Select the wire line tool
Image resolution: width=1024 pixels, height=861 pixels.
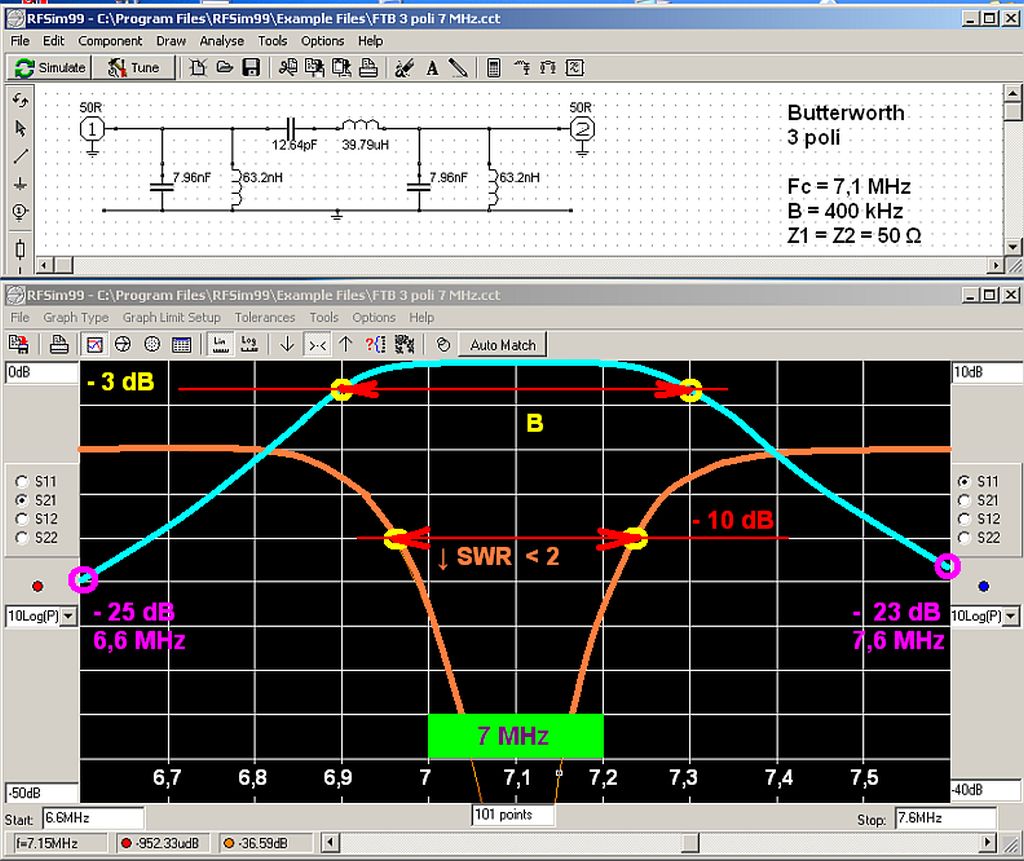20,156
